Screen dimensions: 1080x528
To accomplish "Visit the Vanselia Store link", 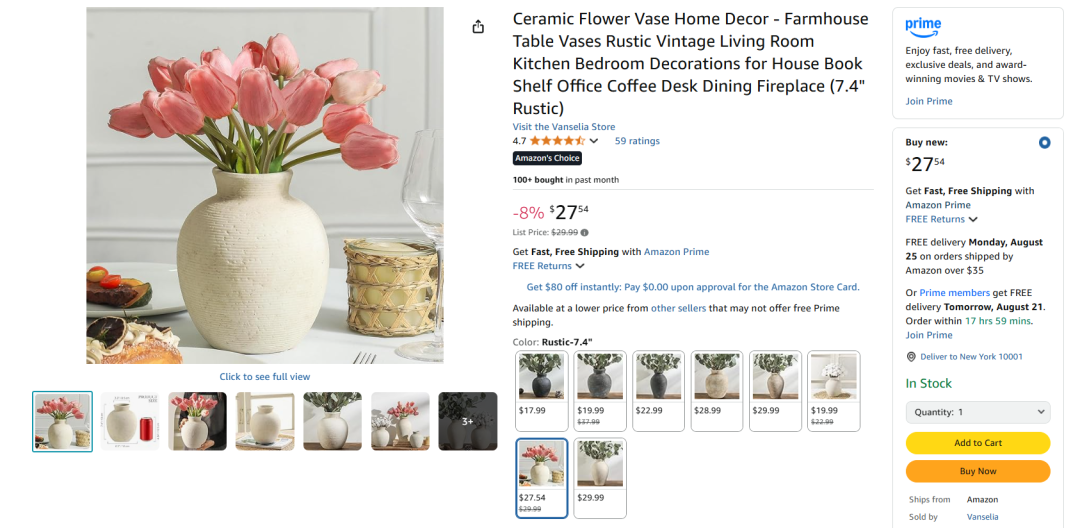I will click(x=563, y=127).
